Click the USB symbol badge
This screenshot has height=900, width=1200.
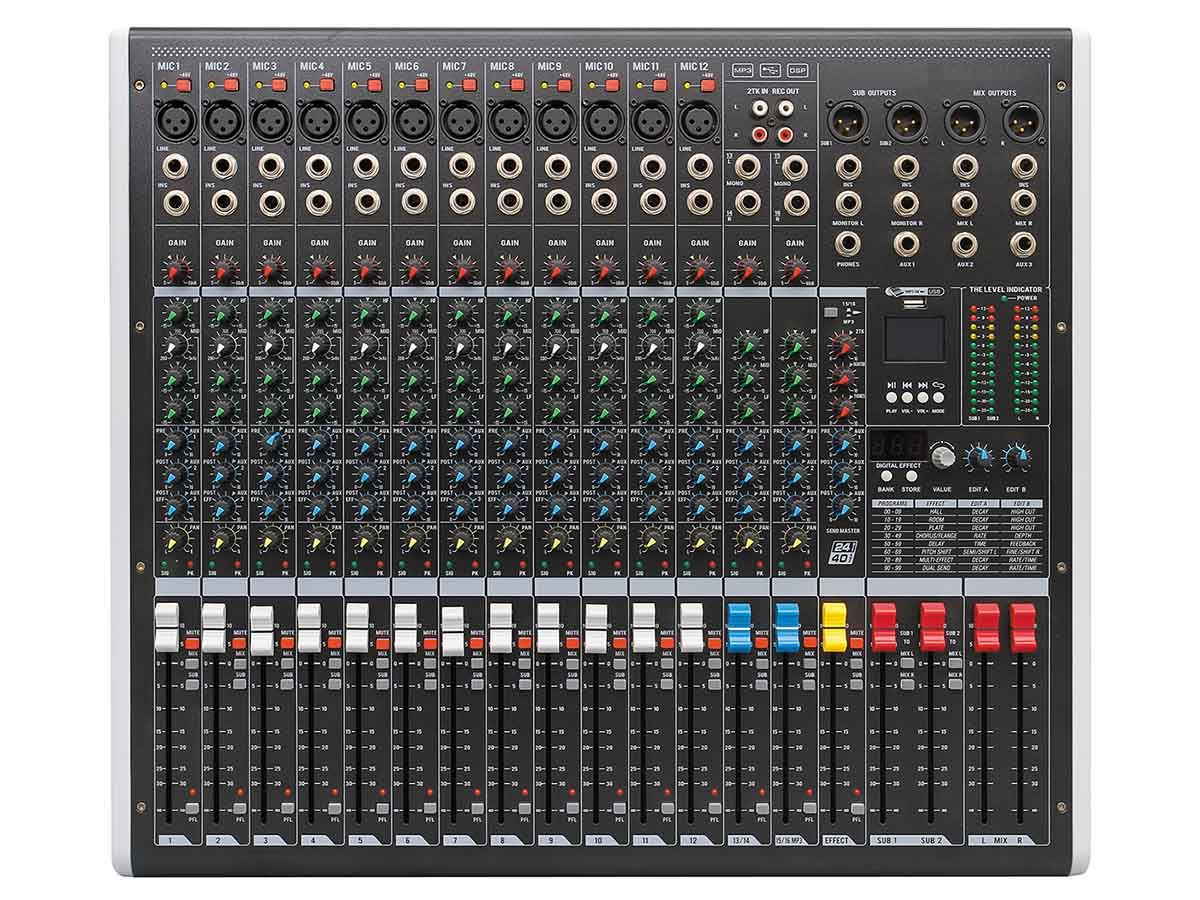coord(770,70)
